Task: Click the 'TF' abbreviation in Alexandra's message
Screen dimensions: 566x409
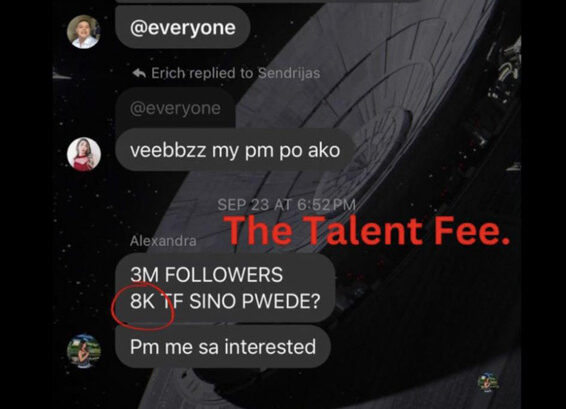Action: (172, 301)
